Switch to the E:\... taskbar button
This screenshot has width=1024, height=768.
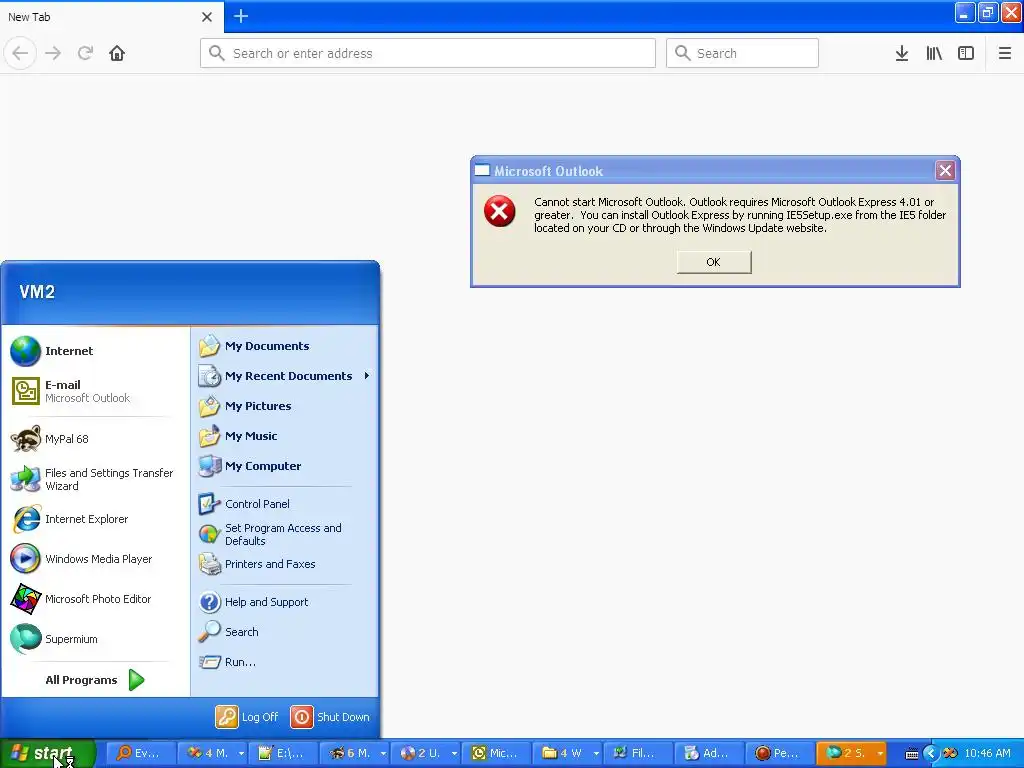point(283,753)
